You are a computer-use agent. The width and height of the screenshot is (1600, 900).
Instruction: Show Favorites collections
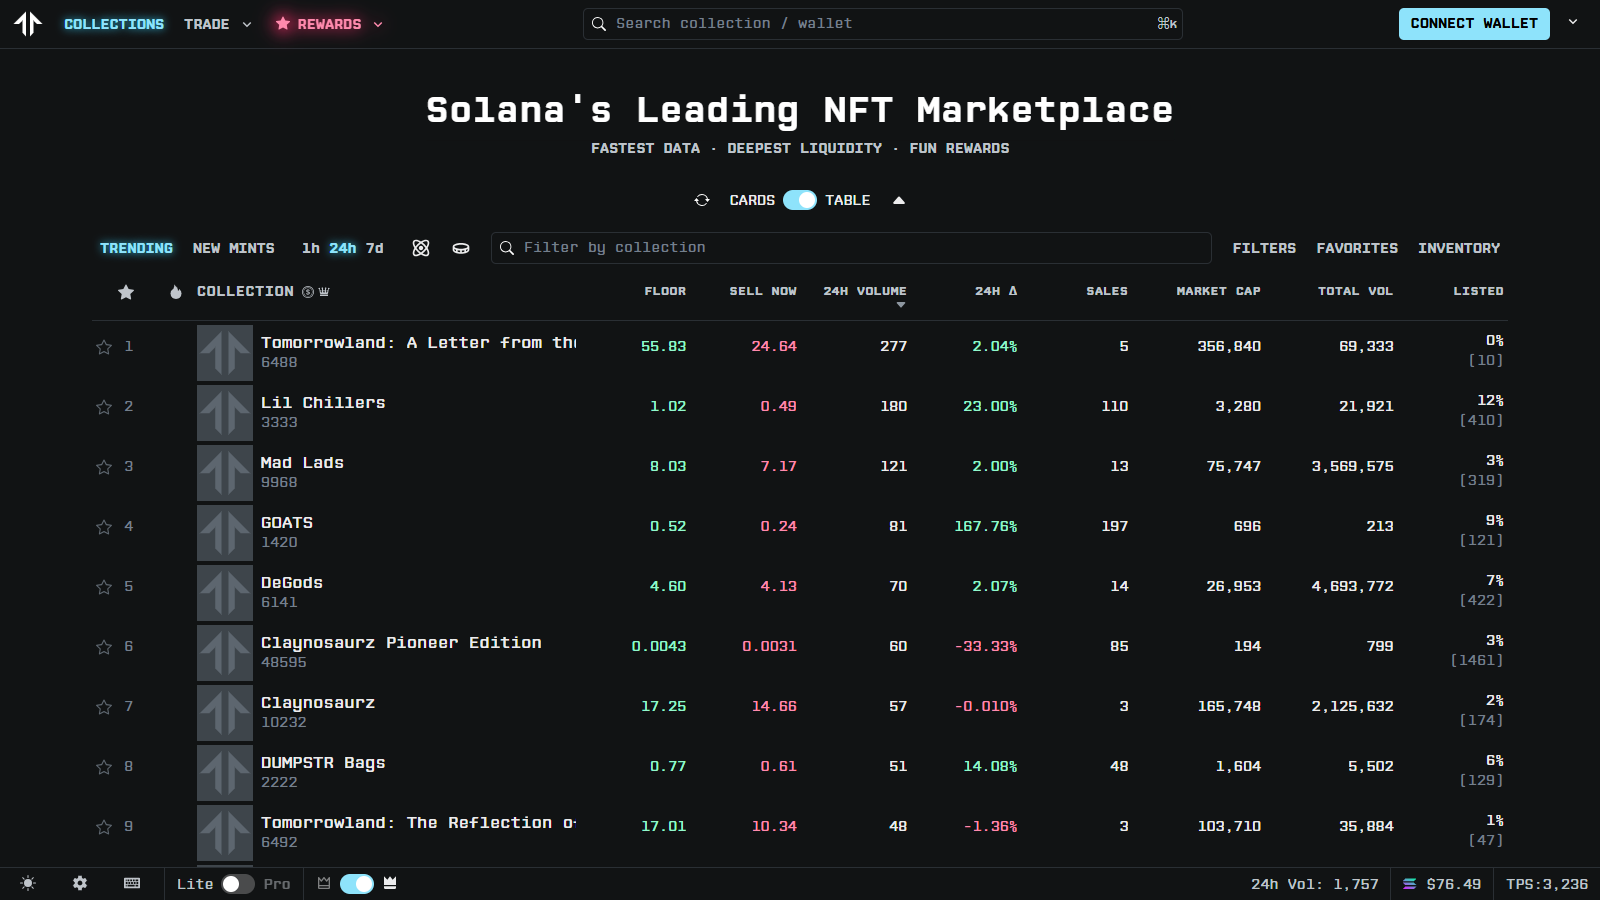[1357, 248]
